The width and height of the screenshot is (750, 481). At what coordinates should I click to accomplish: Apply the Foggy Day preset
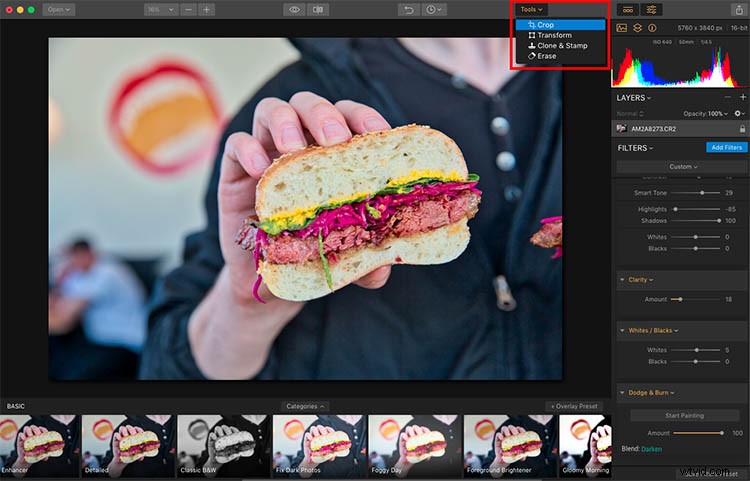point(415,446)
